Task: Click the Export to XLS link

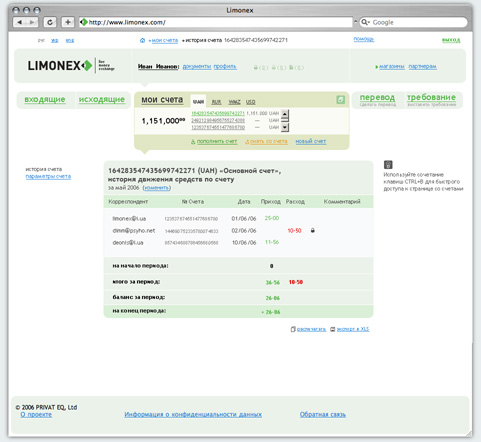Action: coord(353,329)
